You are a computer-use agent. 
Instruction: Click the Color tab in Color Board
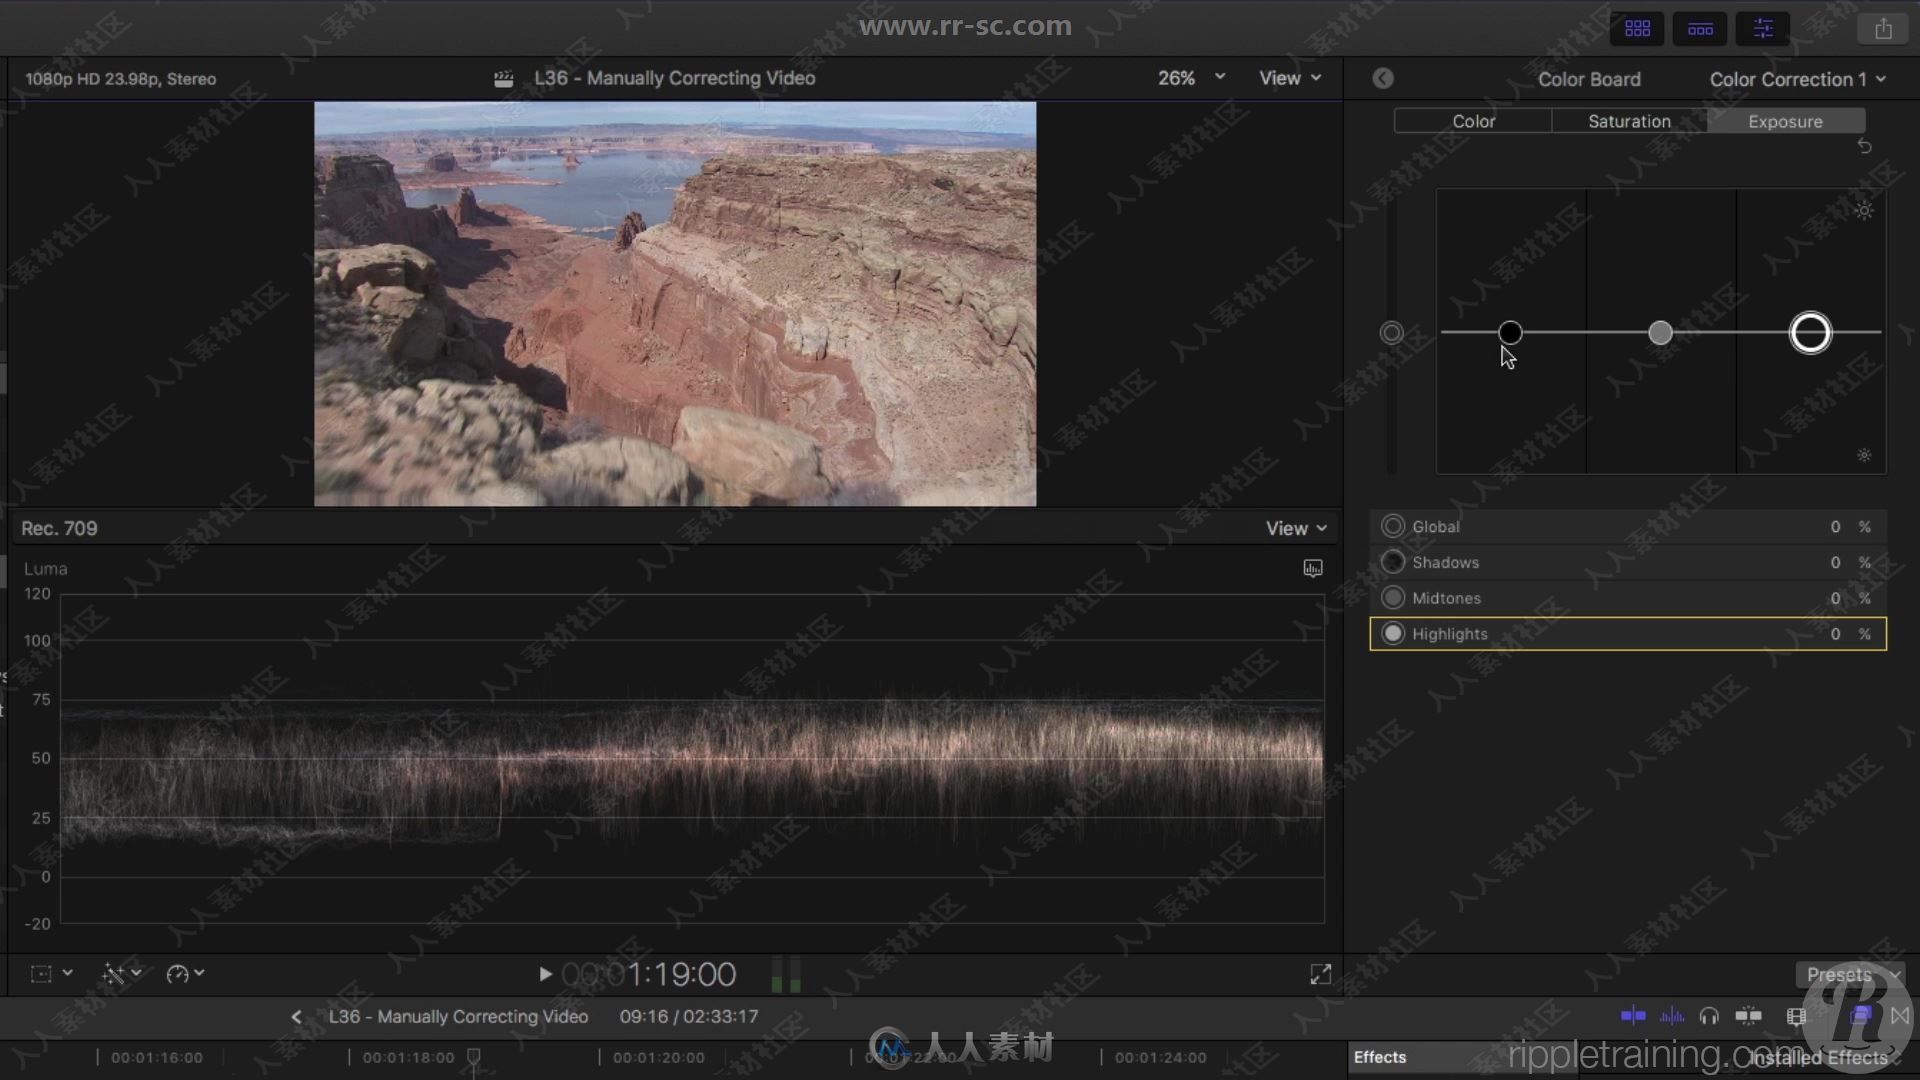point(1472,120)
